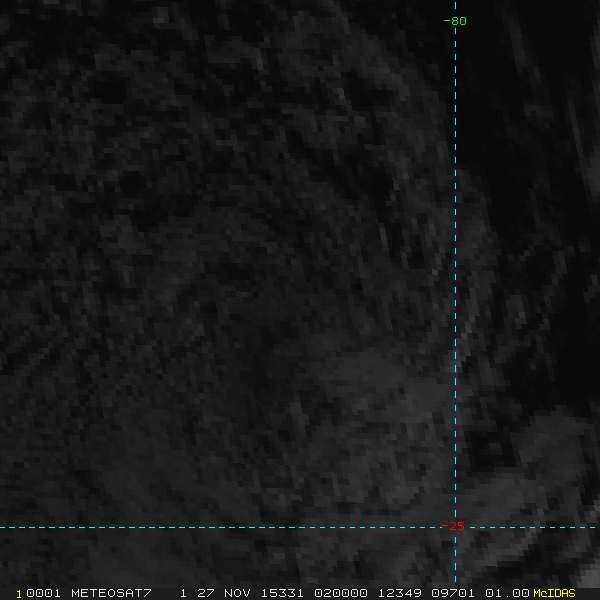Click the red -25 latitude label
The height and width of the screenshot is (600, 600).
(x=453, y=526)
